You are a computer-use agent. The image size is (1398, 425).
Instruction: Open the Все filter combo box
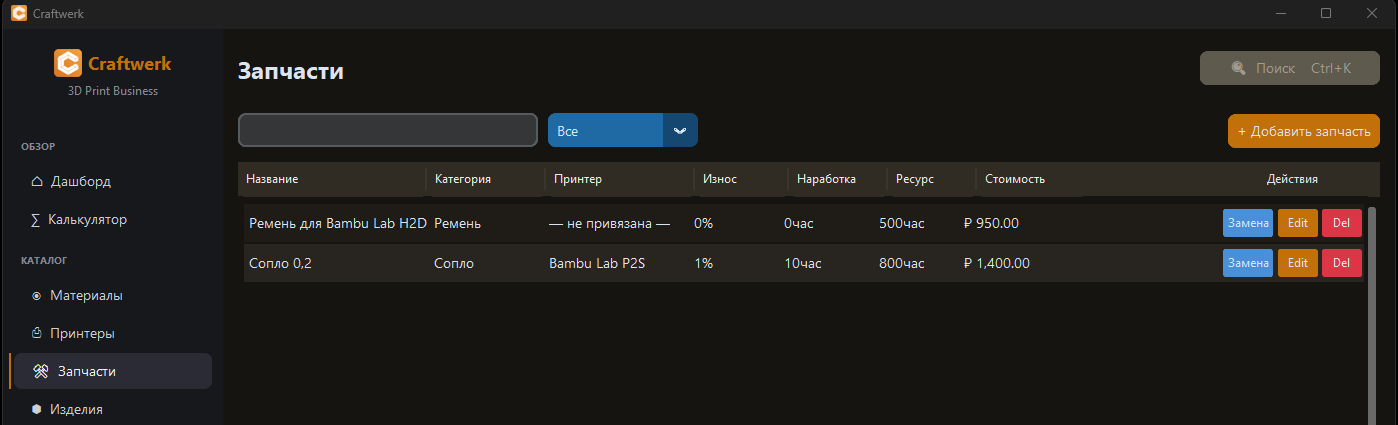tap(605, 130)
